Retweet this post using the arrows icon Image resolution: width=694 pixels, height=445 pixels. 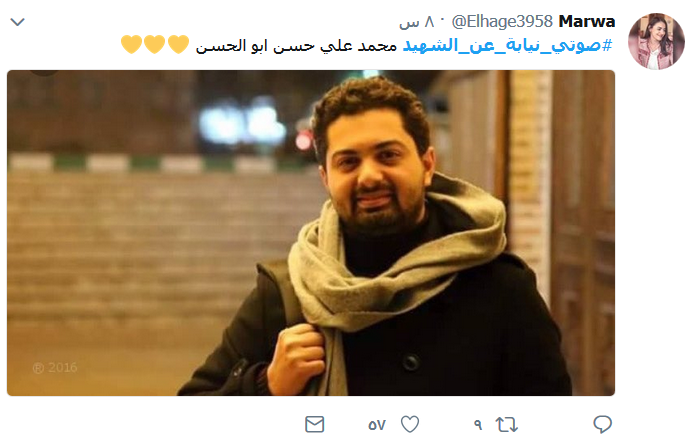click(x=506, y=425)
